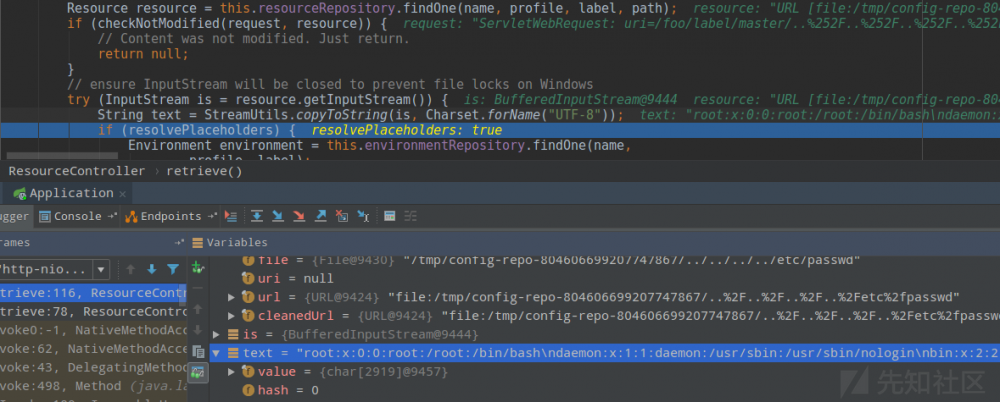This screenshot has height=402, width=1000.
Task: Open the http-nio thread dropdown
Action: (101, 269)
